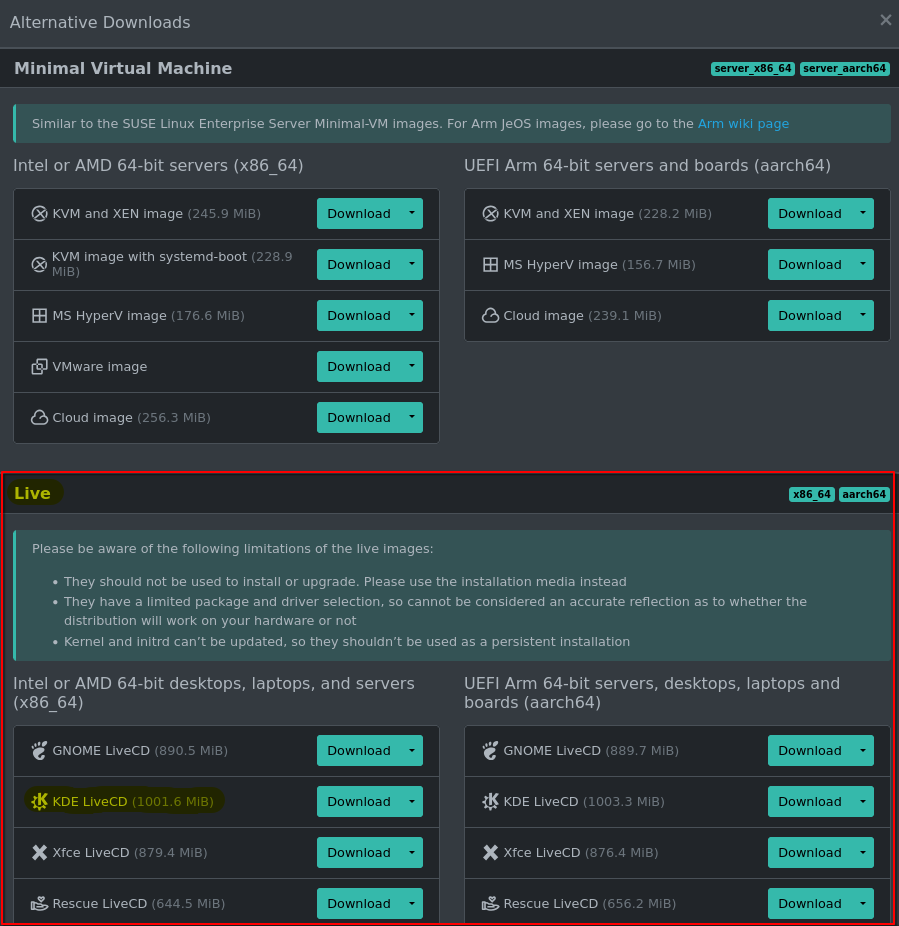Screen dimensions: 899x926
Task: Select the aarch64 tag in Live section
Action: point(864,494)
